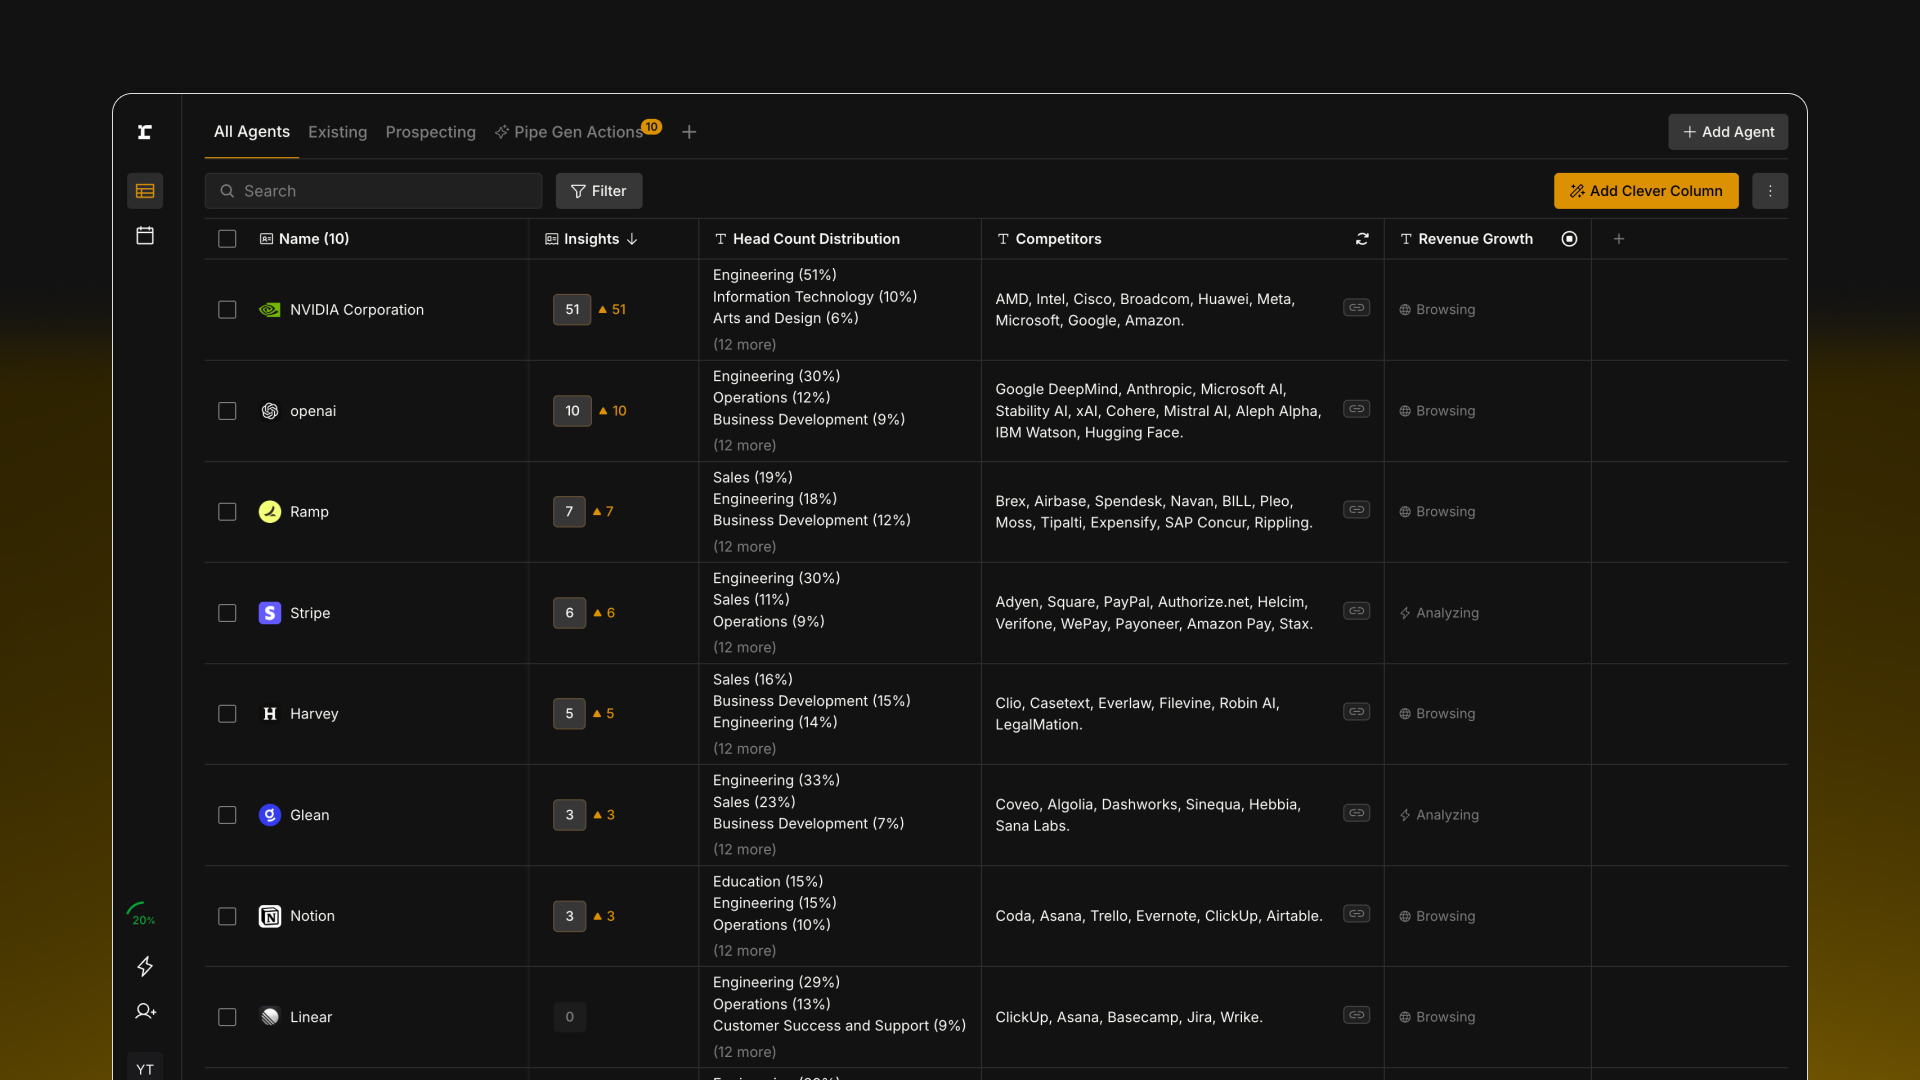
Task: Click the Revenue Growth stop icon
Action: pos(1569,239)
